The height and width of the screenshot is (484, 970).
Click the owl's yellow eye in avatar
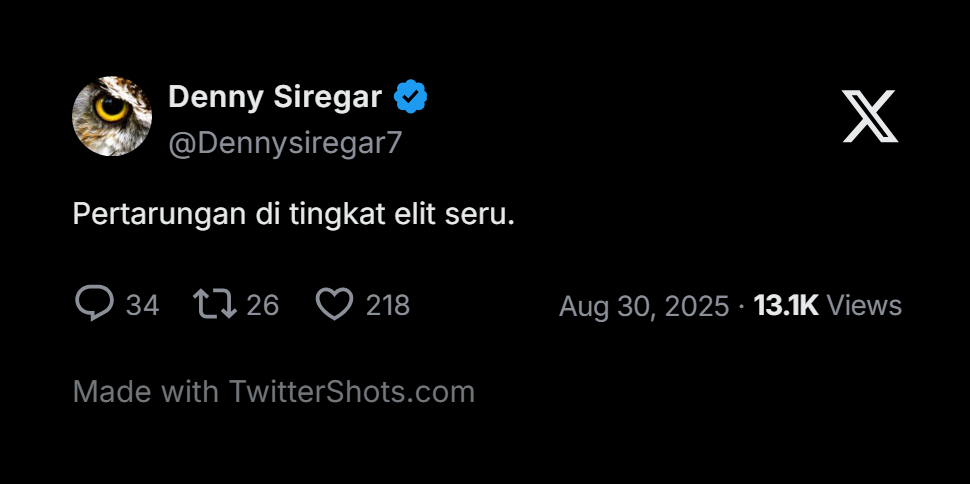[x=108, y=105]
